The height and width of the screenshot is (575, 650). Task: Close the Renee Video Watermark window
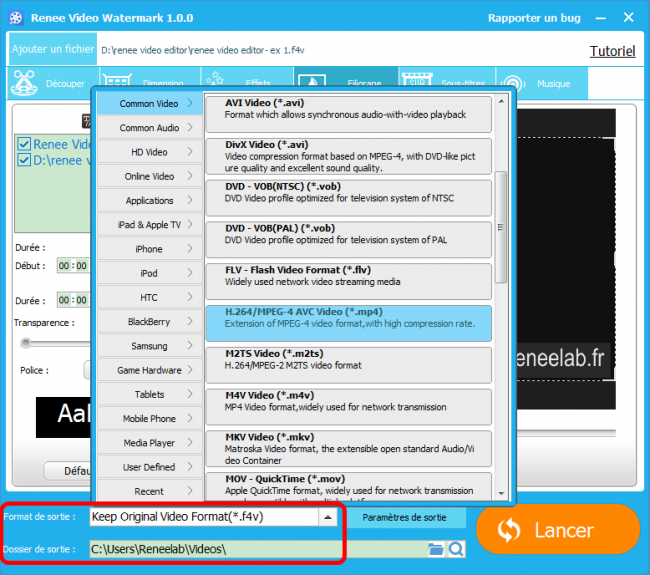(x=628, y=17)
